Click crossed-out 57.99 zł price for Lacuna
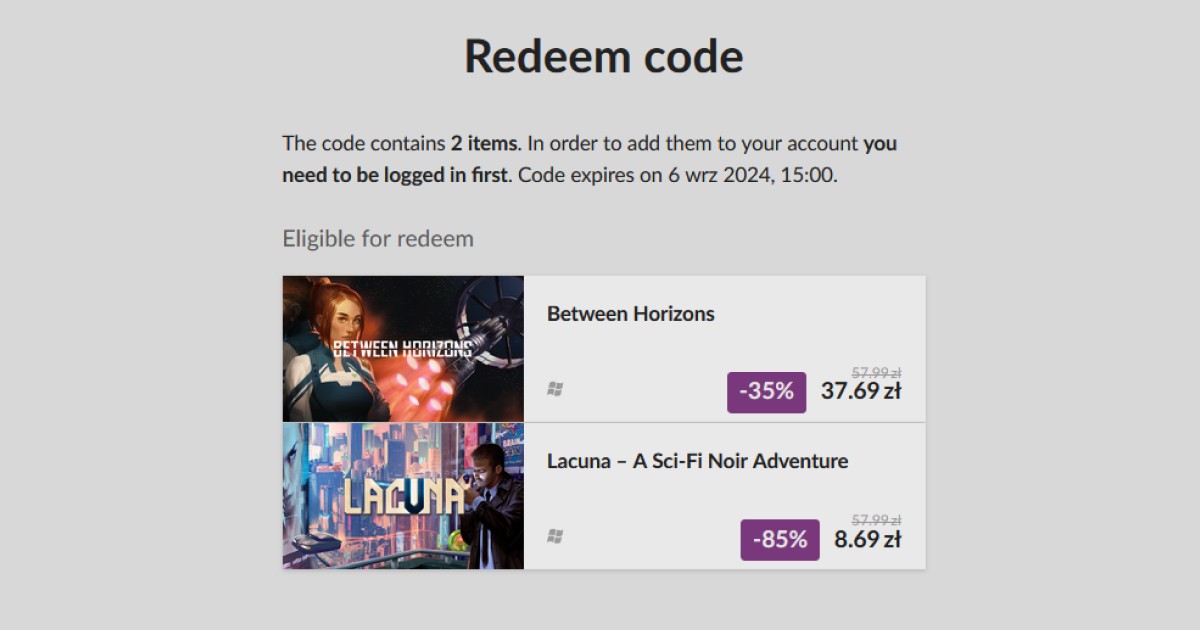The width and height of the screenshot is (1200, 630). pyautogui.click(x=876, y=520)
